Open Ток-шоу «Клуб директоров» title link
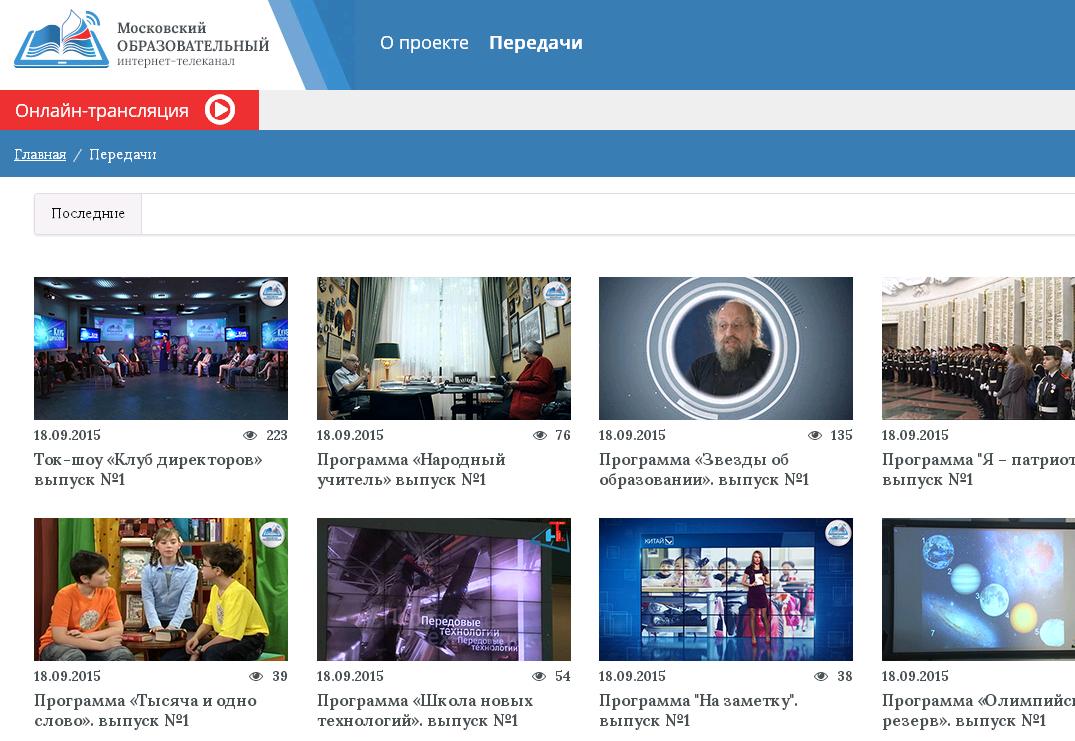Screen dimensions: 1075x741 point(148,470)
